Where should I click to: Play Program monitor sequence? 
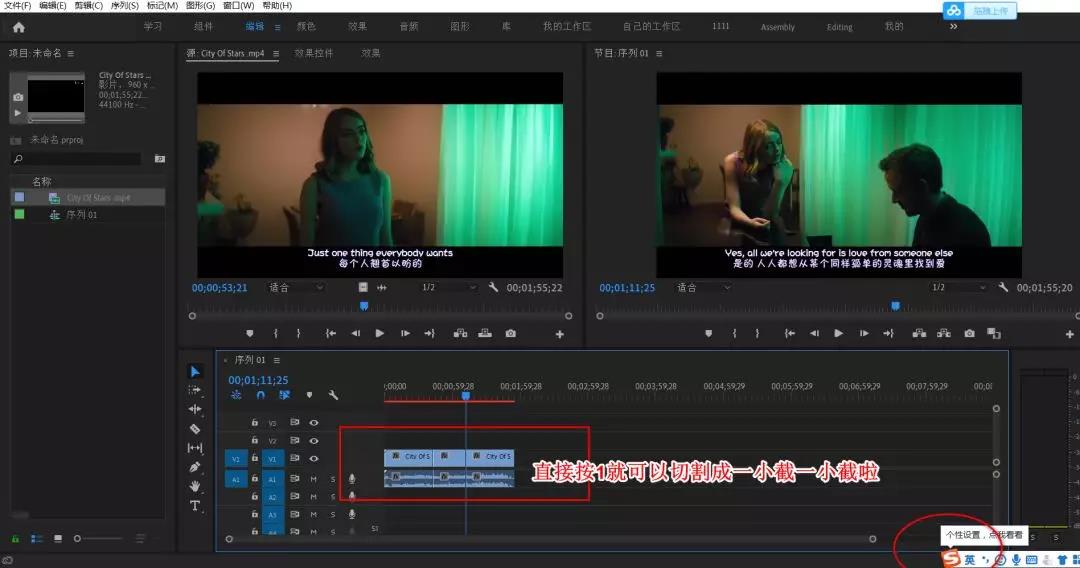[838, 333]
